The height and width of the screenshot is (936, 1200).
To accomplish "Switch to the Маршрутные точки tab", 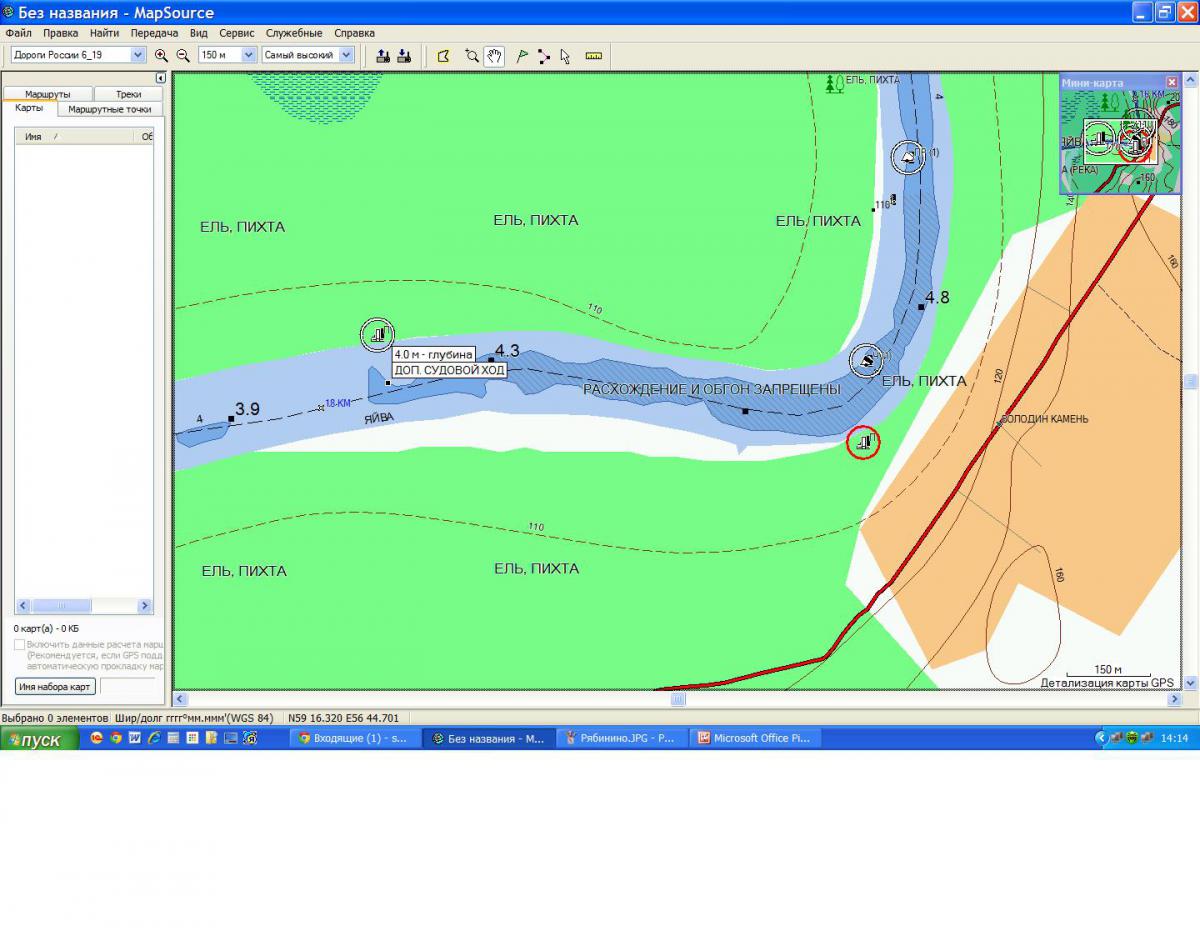I will [109, 109].
